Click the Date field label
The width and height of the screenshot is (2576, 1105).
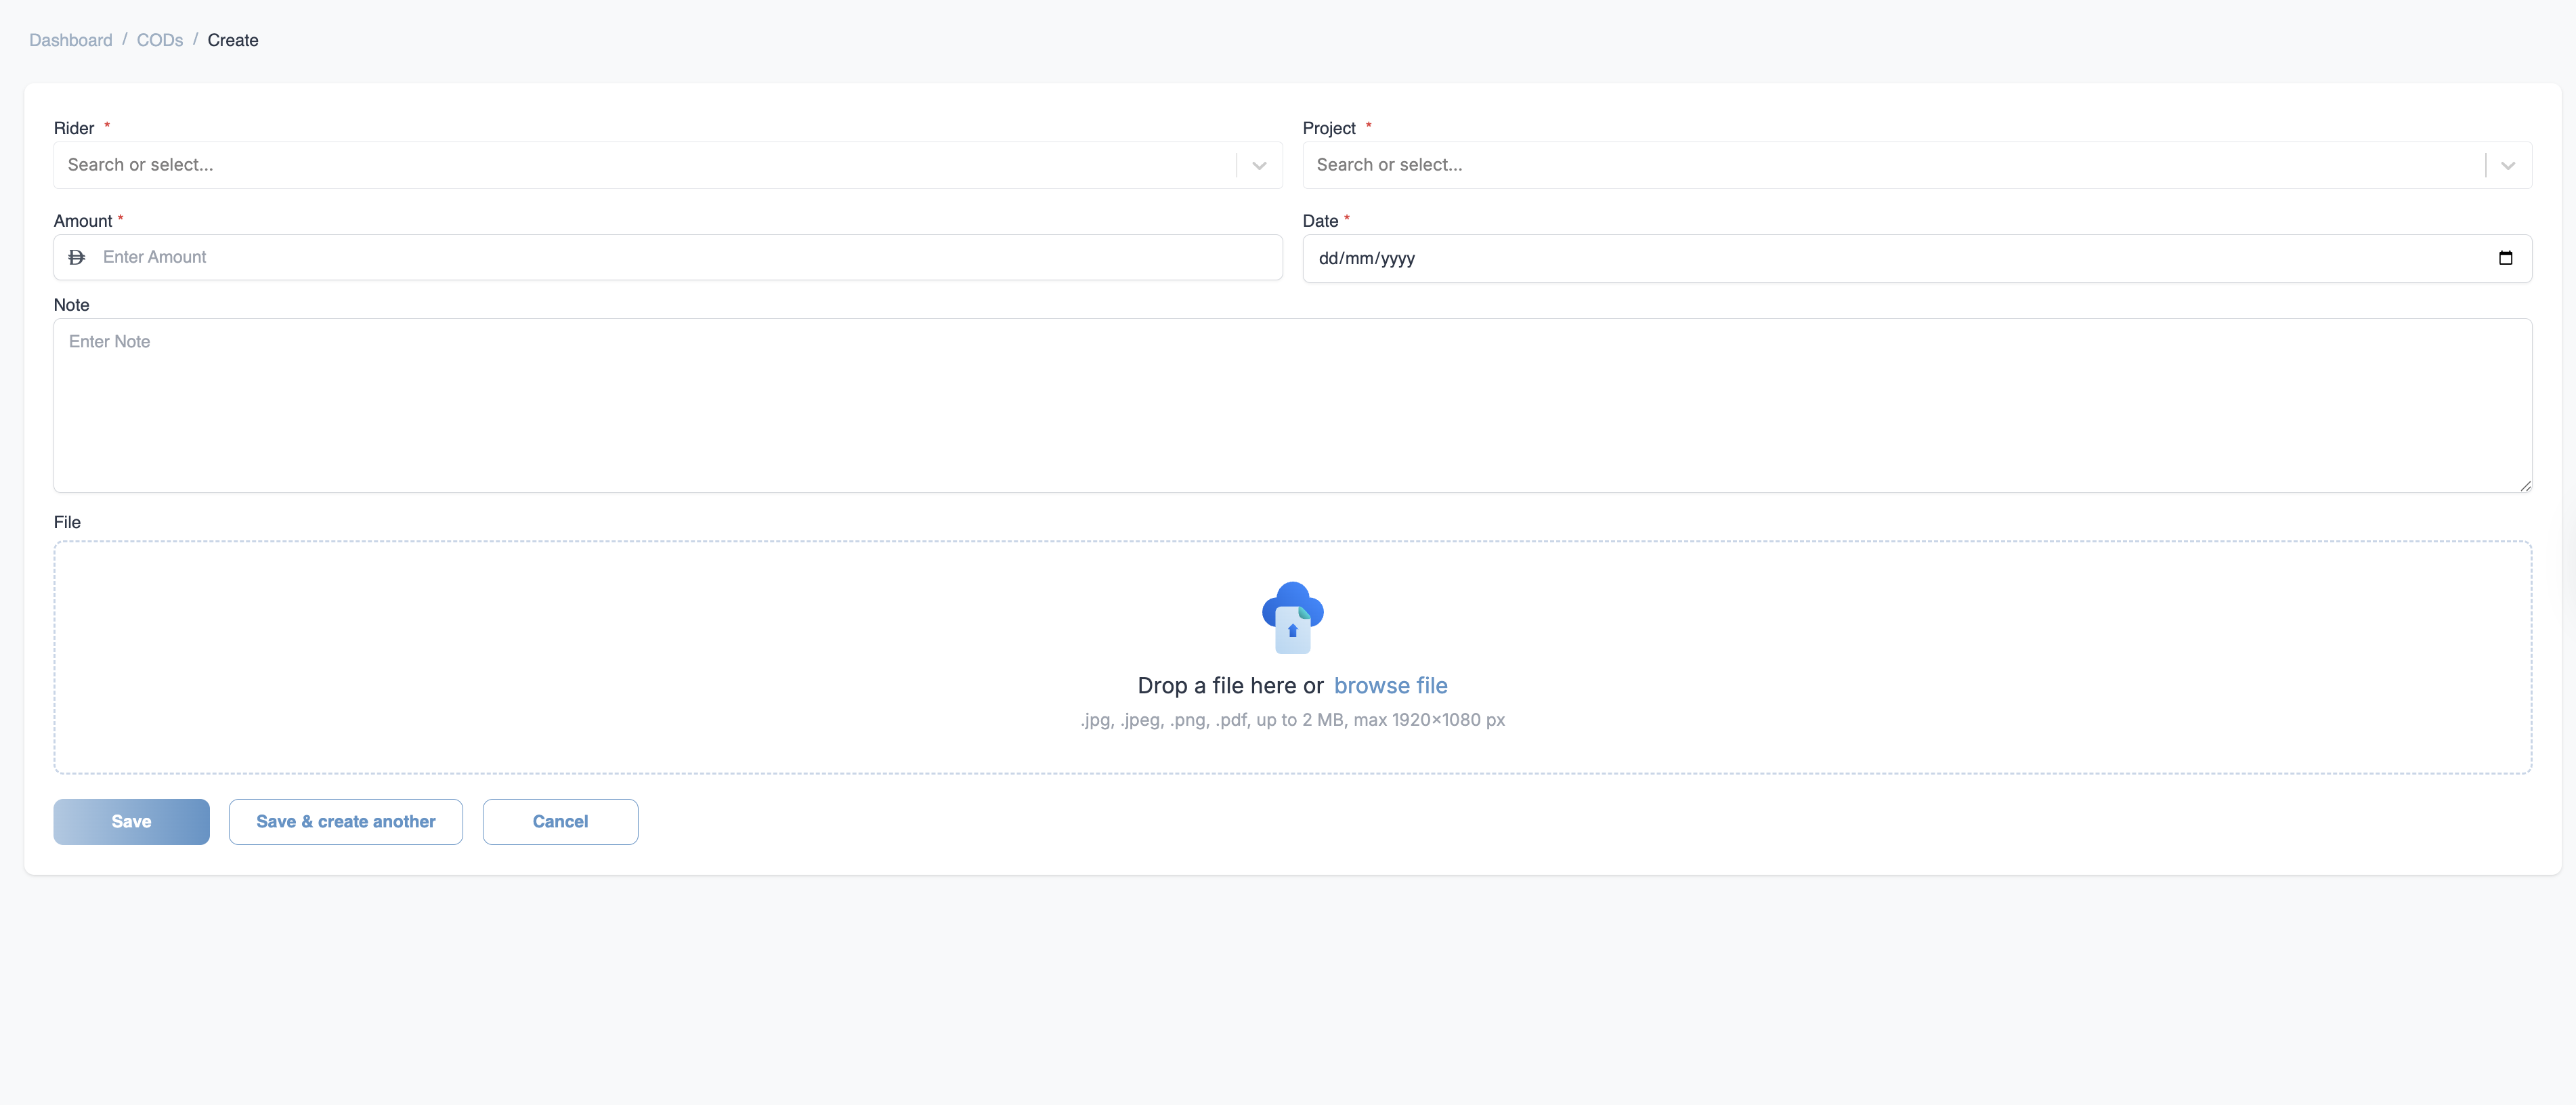(x=1320, y=221)
